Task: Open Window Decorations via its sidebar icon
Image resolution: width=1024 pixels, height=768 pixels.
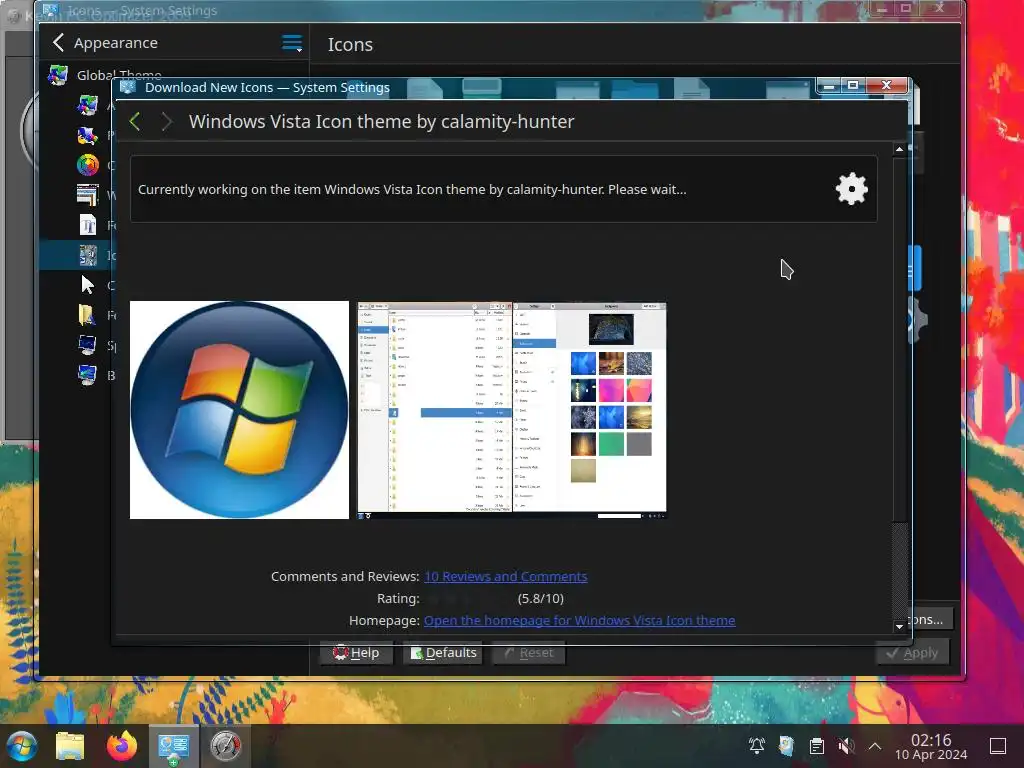Action: [88, 195]
